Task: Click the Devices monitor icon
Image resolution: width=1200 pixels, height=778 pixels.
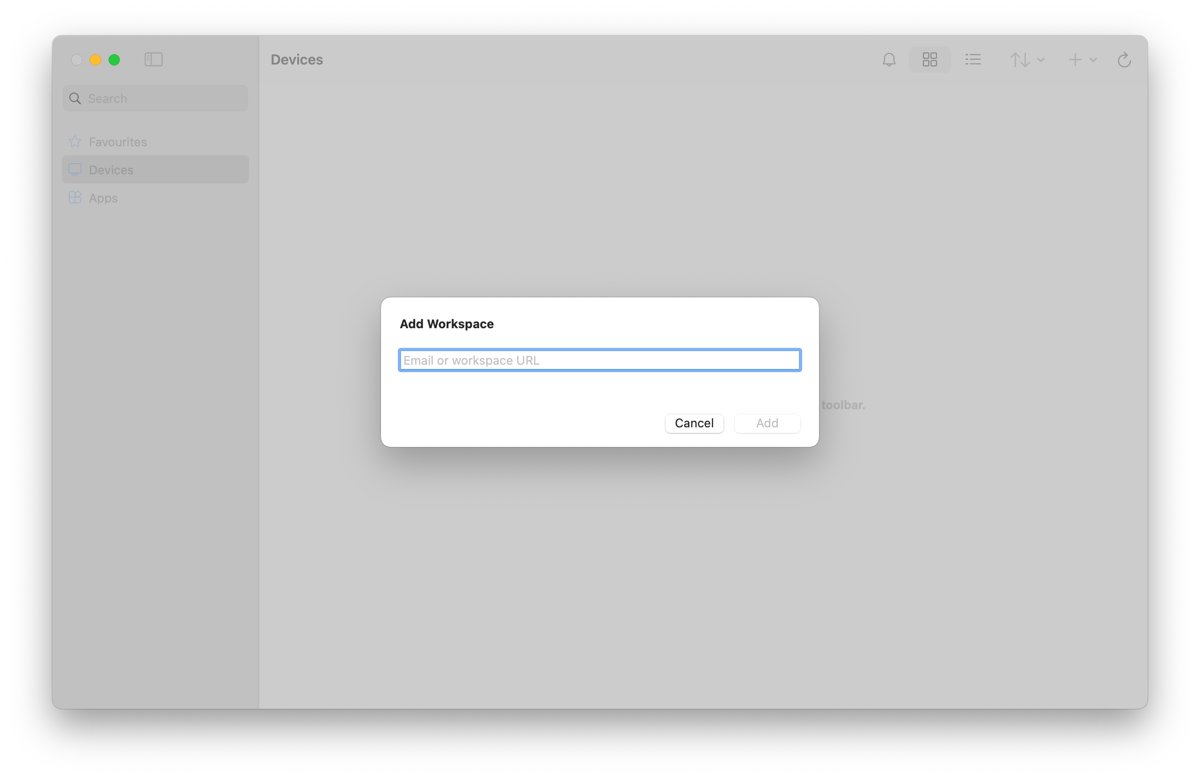Action: point(75,170)
